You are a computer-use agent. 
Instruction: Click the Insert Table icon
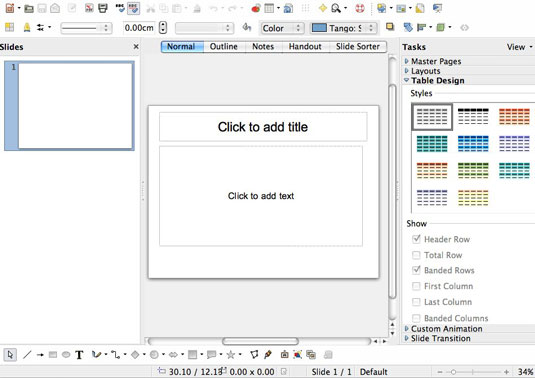[x=269, y=8]
